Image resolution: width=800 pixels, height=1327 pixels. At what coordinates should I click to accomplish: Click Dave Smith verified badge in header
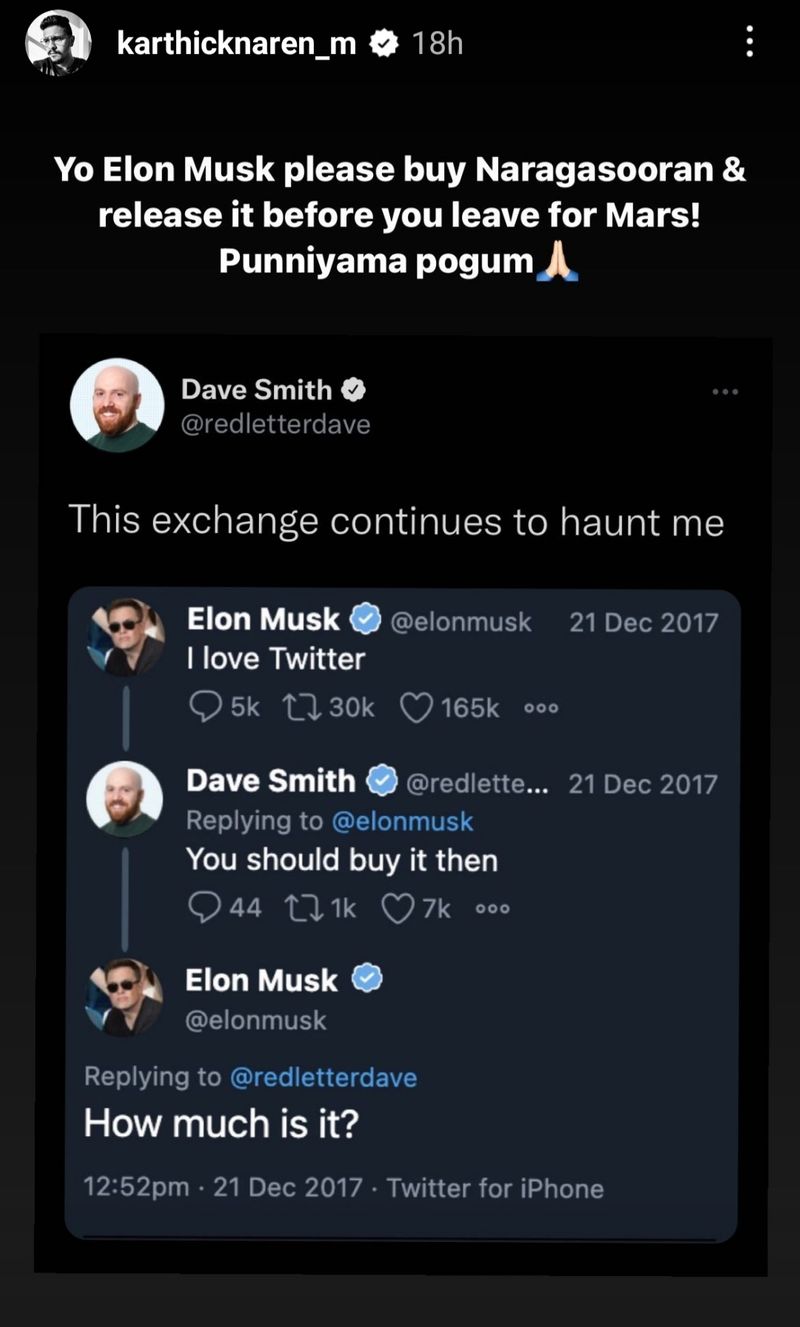(x=354, y=389)
